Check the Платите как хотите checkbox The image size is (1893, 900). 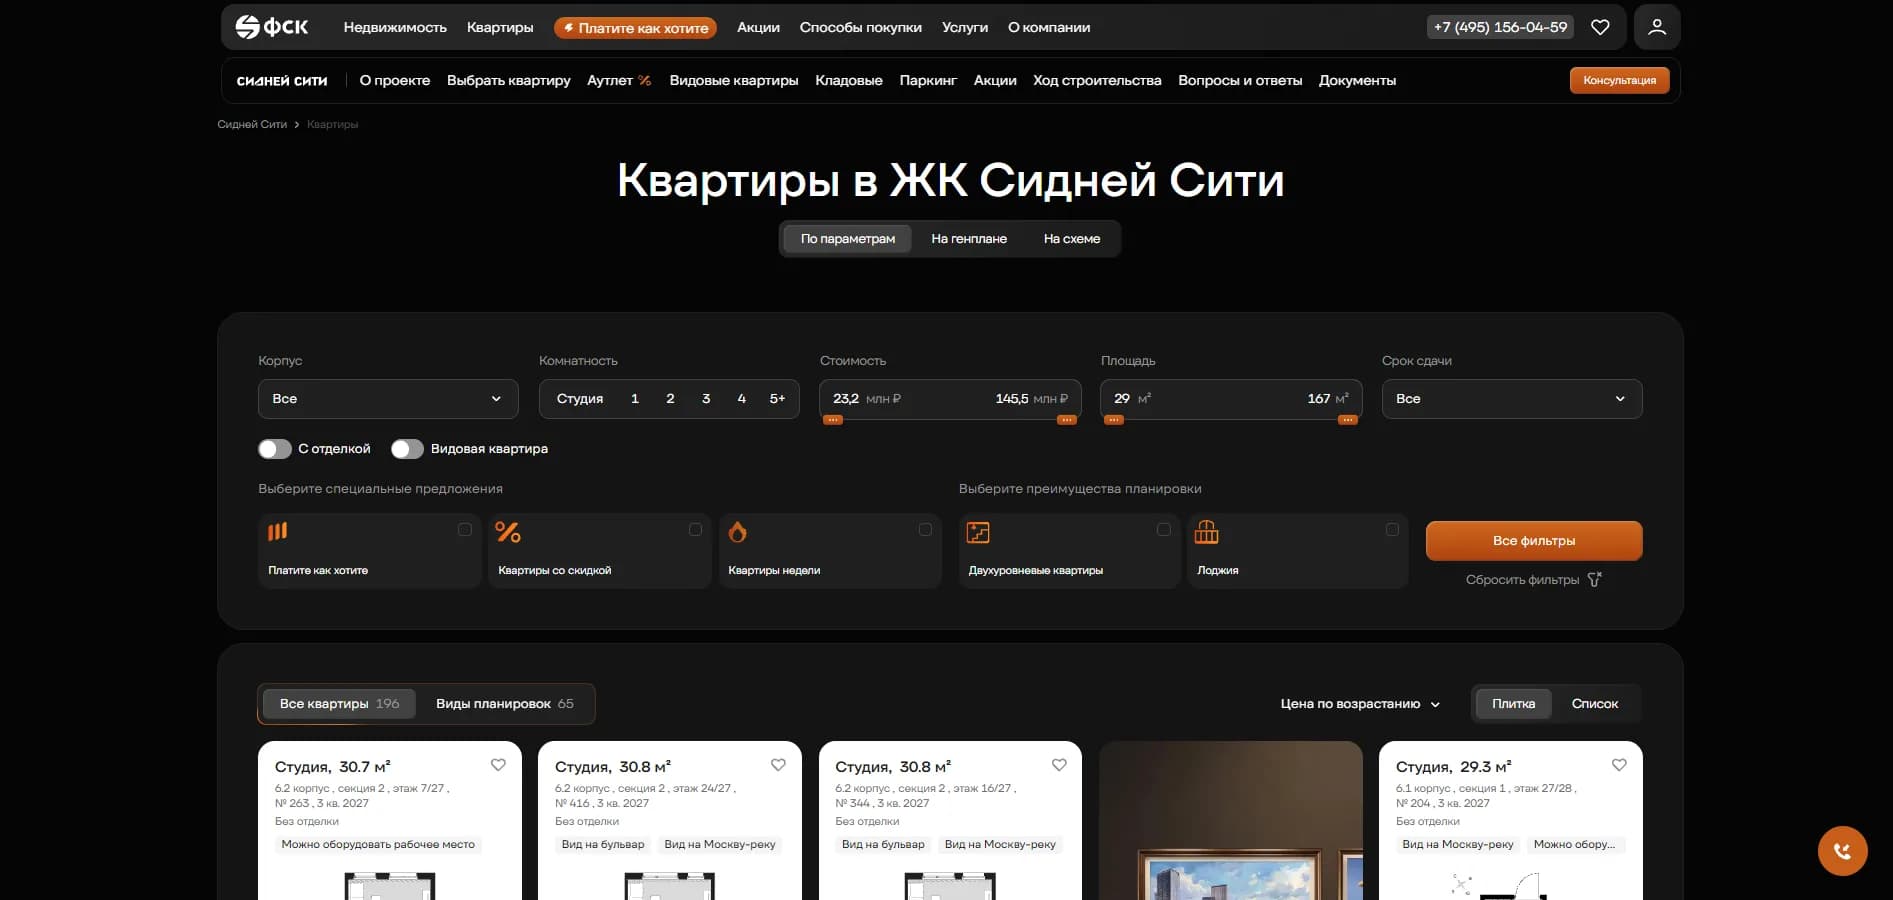(465, 530)
